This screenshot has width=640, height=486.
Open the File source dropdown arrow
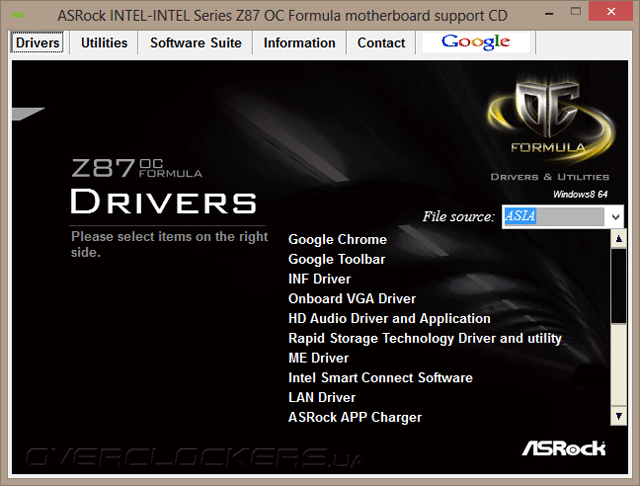(x=616, y=217)
